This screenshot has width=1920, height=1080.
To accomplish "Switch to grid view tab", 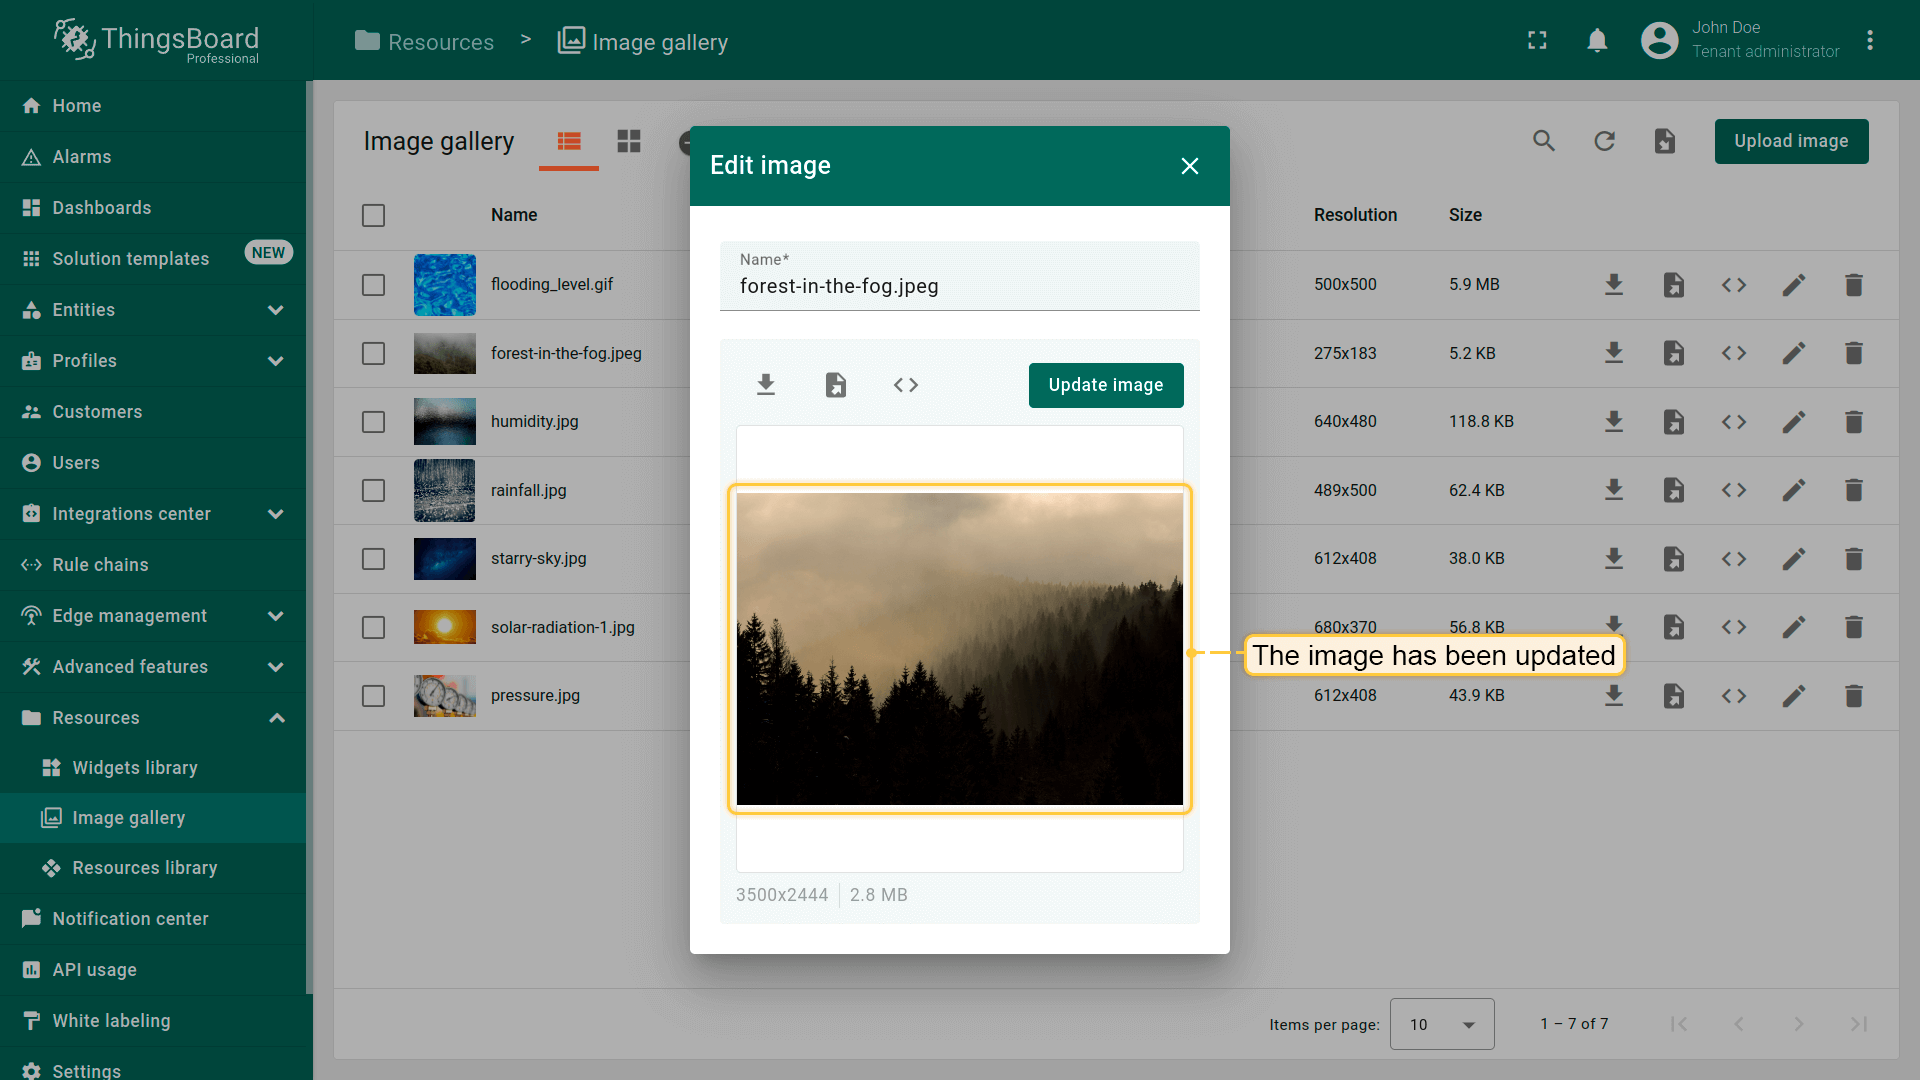I will (629, 141).
